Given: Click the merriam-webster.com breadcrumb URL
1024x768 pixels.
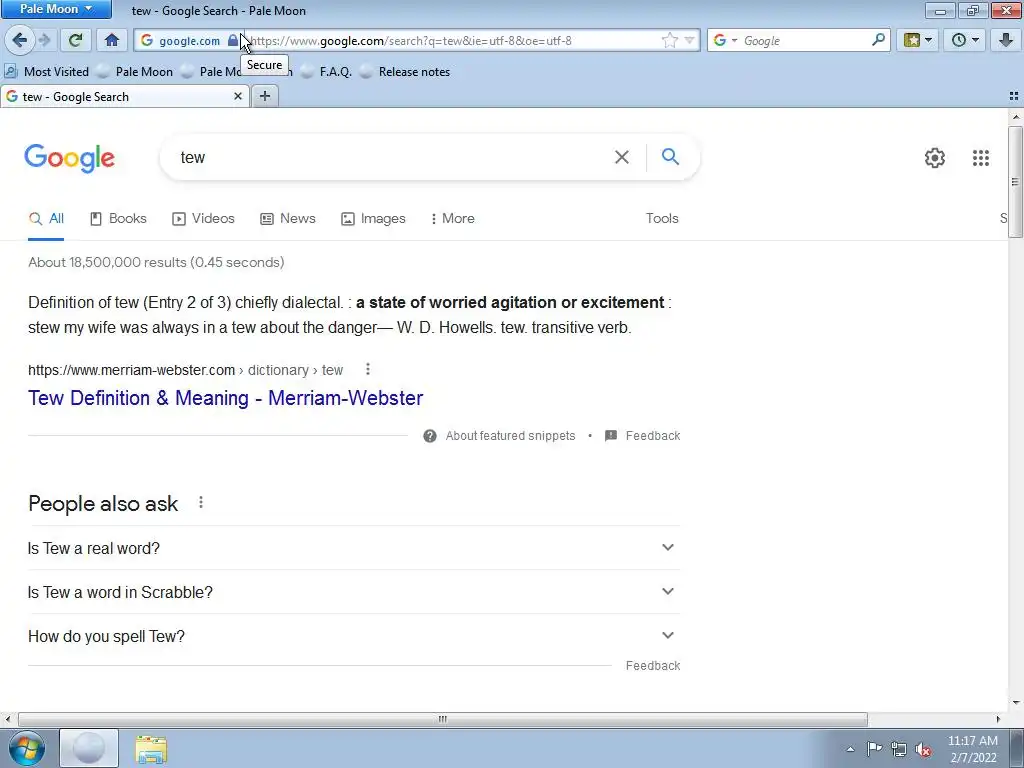Looking at the screenshot, I should pyautogui.click(x=185, y=370).
